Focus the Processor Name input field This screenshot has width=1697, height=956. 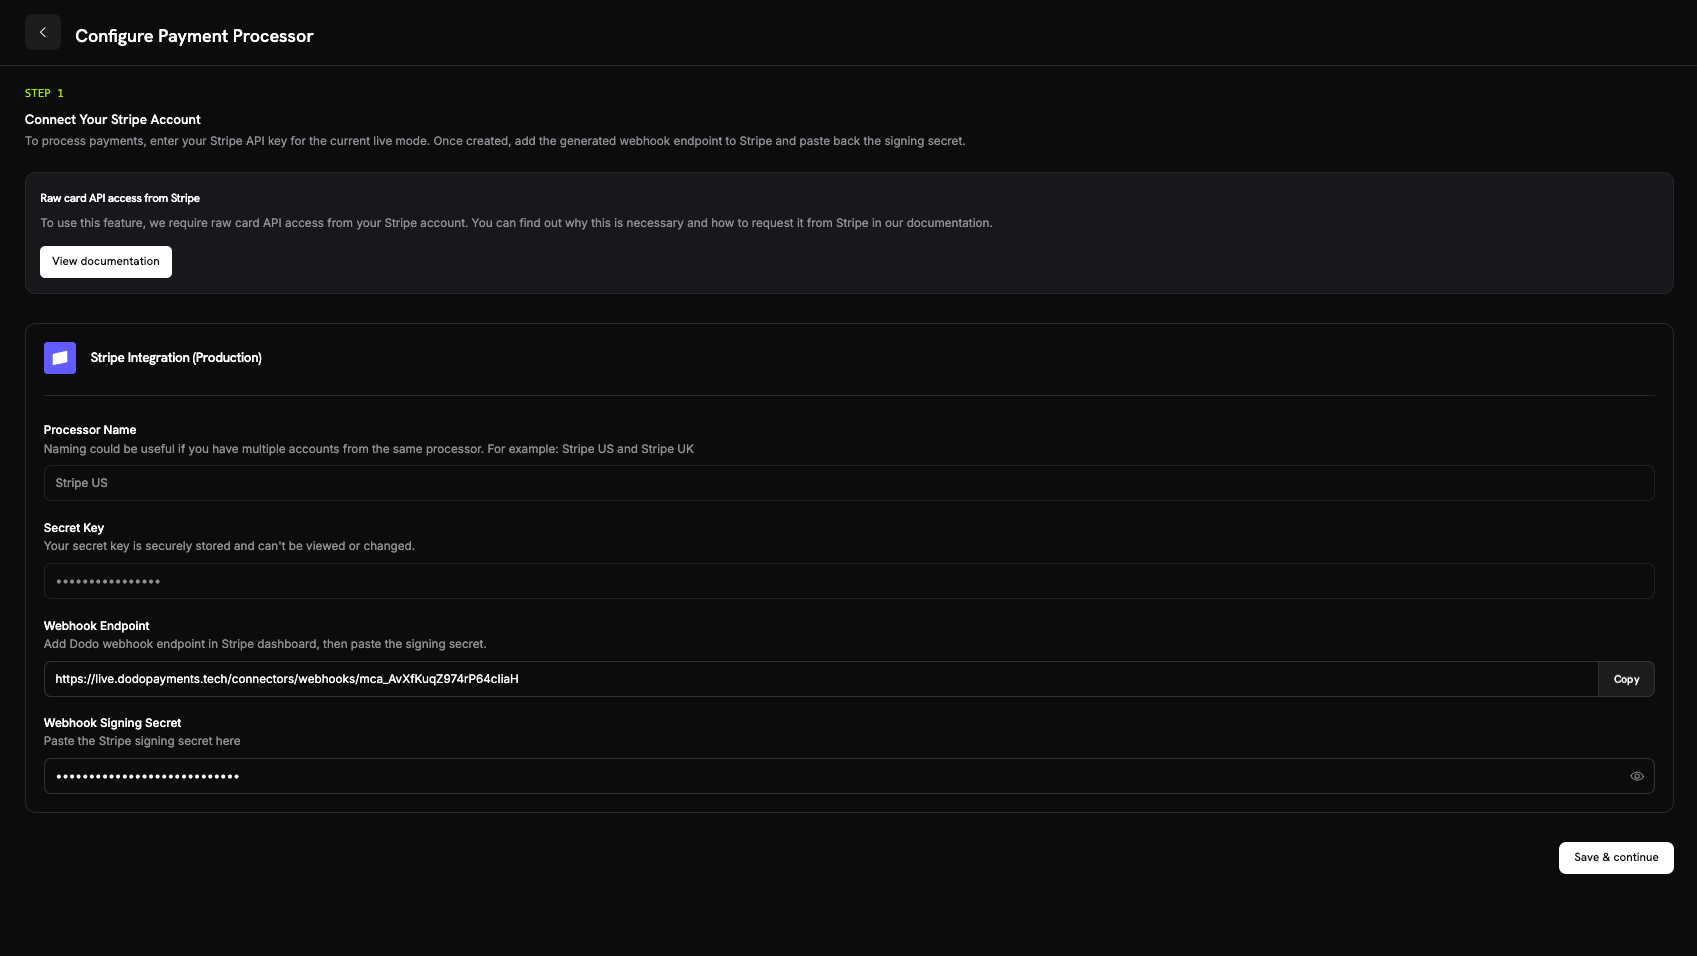[x=849, y=483]
